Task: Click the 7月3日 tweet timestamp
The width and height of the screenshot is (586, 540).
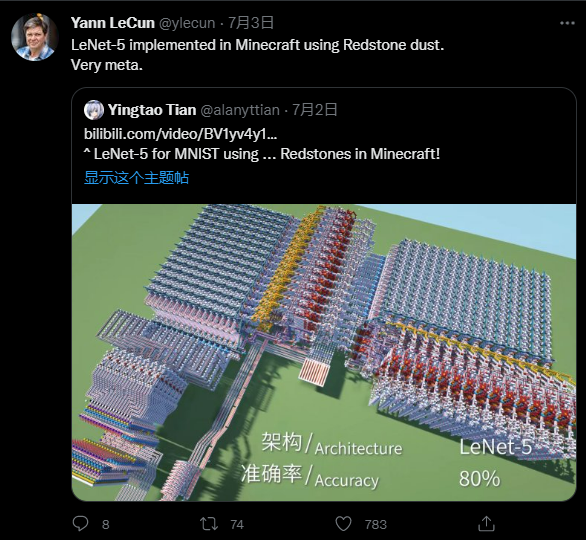Action: tap(251, 23)
